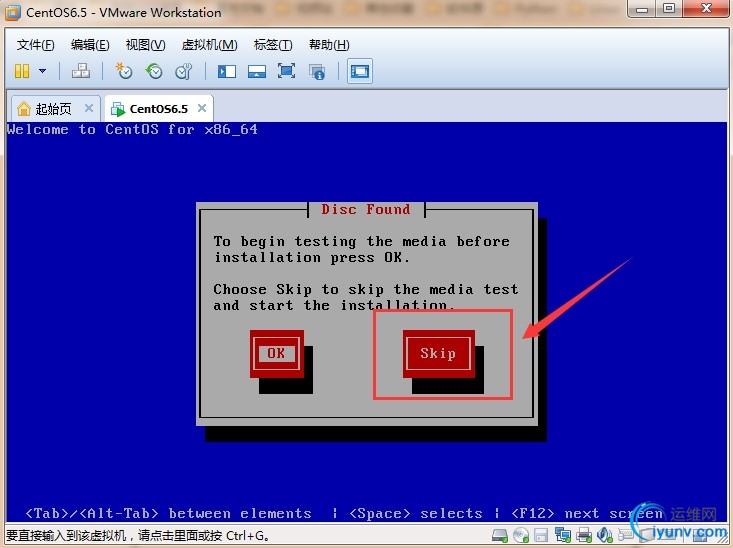Click the send Ctrl+Alt+Del keys icon

pos(81,71)
